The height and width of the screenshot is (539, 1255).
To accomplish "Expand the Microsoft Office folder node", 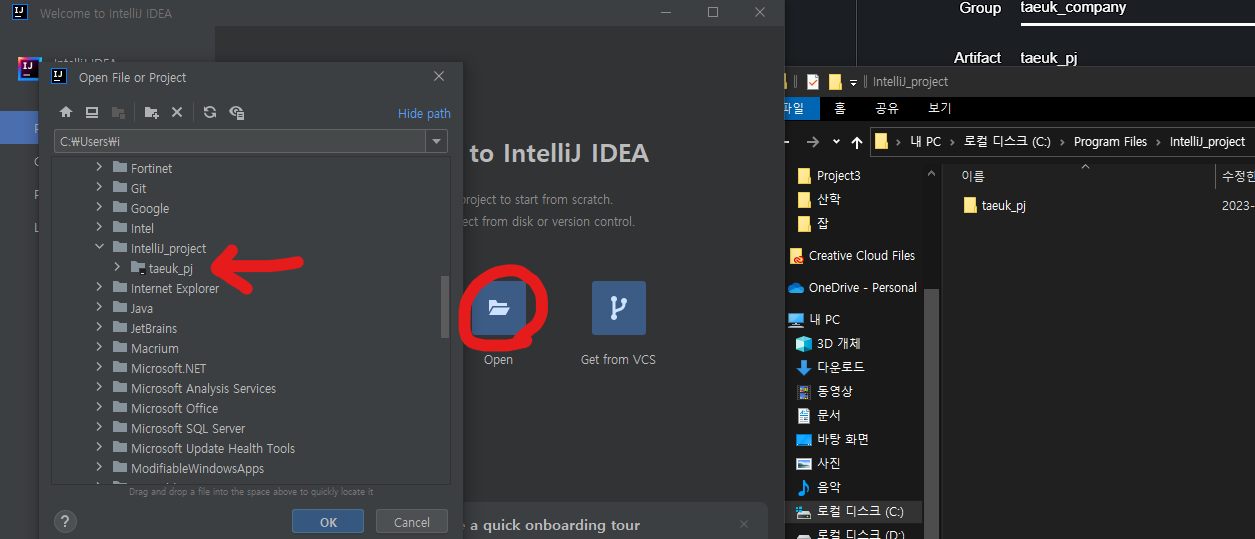I will click(x=99, y=407).
